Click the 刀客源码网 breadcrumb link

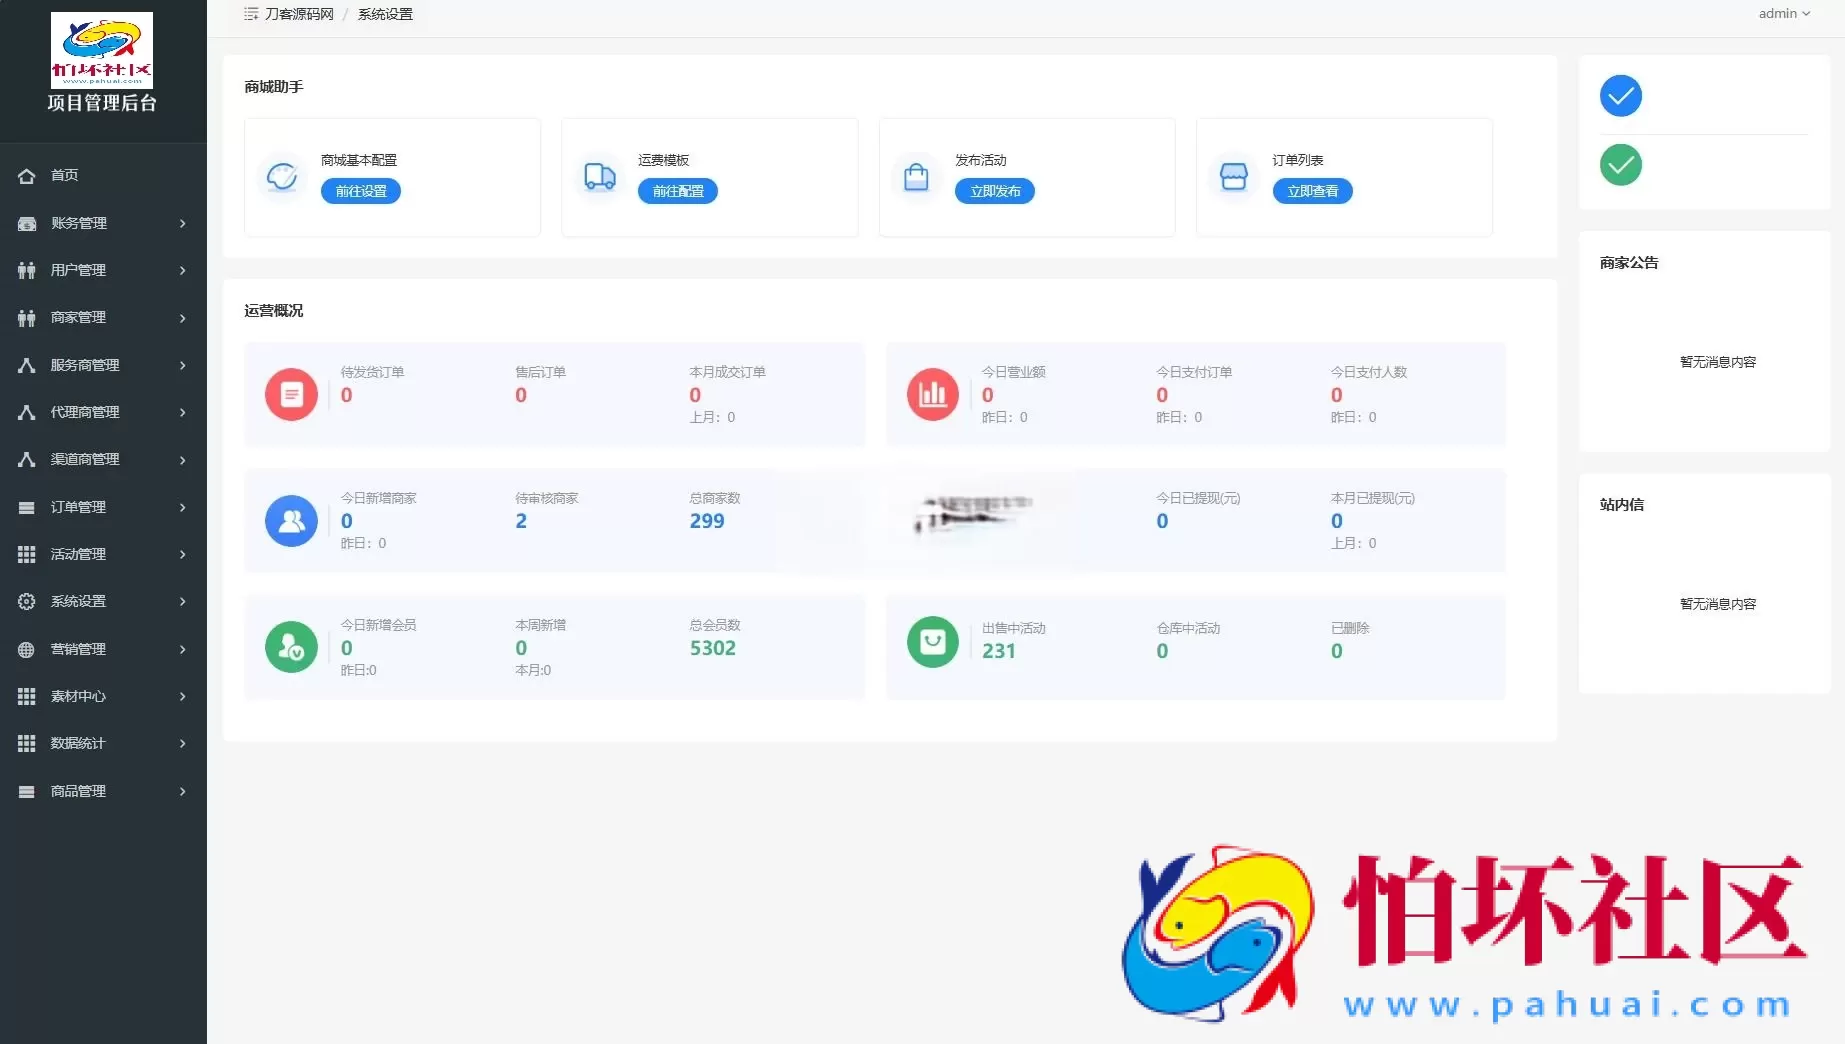(299, 14)
